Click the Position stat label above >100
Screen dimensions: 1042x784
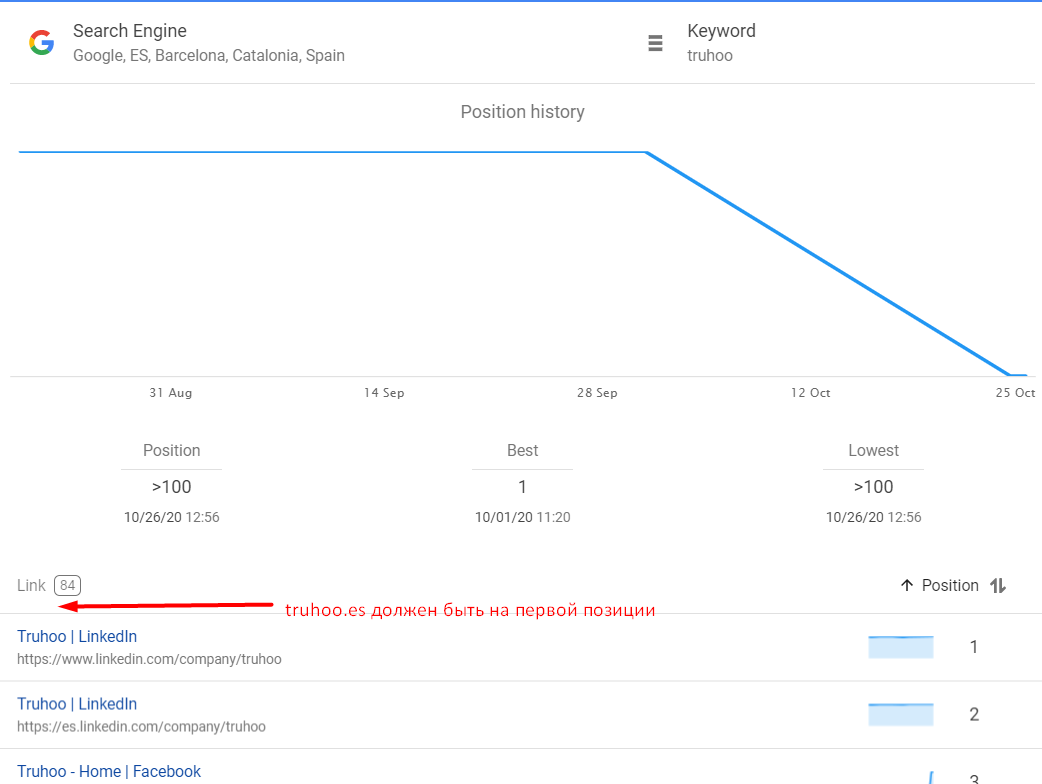171,450
